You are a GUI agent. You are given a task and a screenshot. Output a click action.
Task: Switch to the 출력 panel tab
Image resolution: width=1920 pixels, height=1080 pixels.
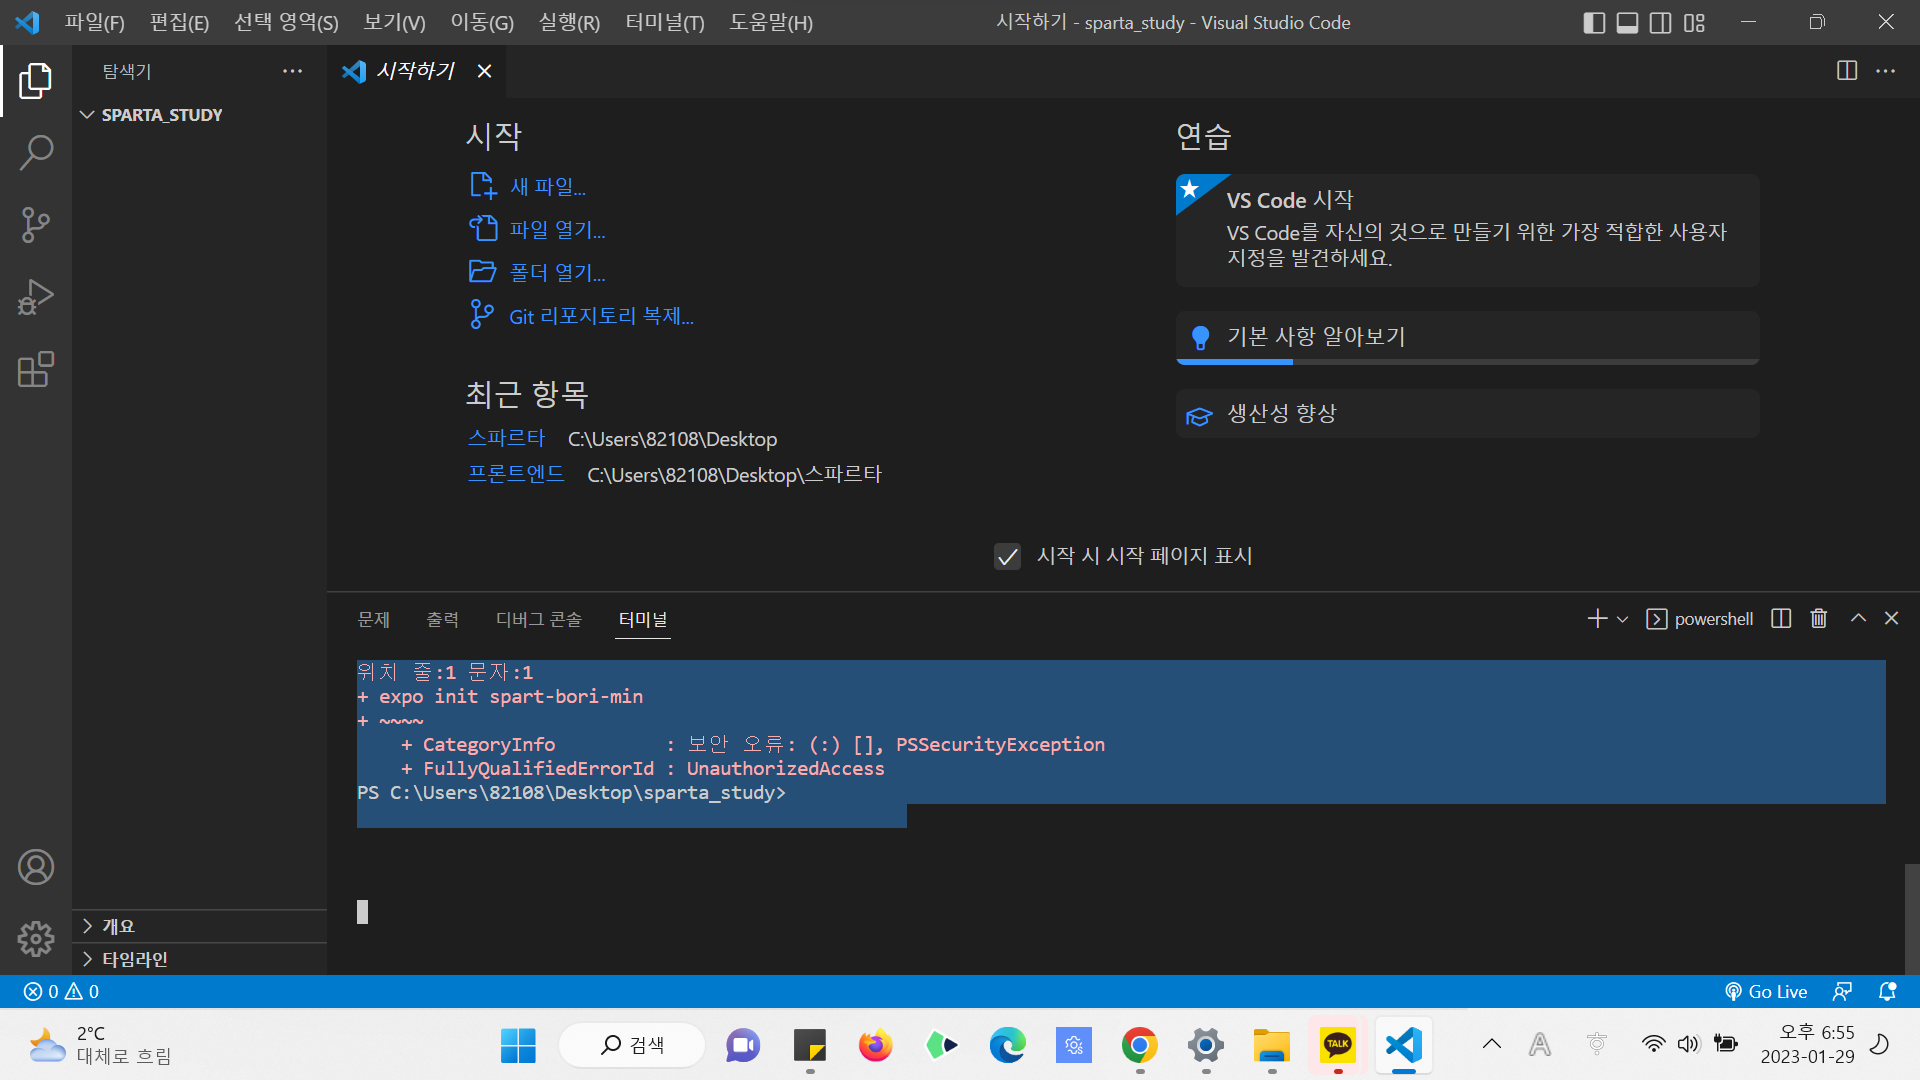coord(442,619)
